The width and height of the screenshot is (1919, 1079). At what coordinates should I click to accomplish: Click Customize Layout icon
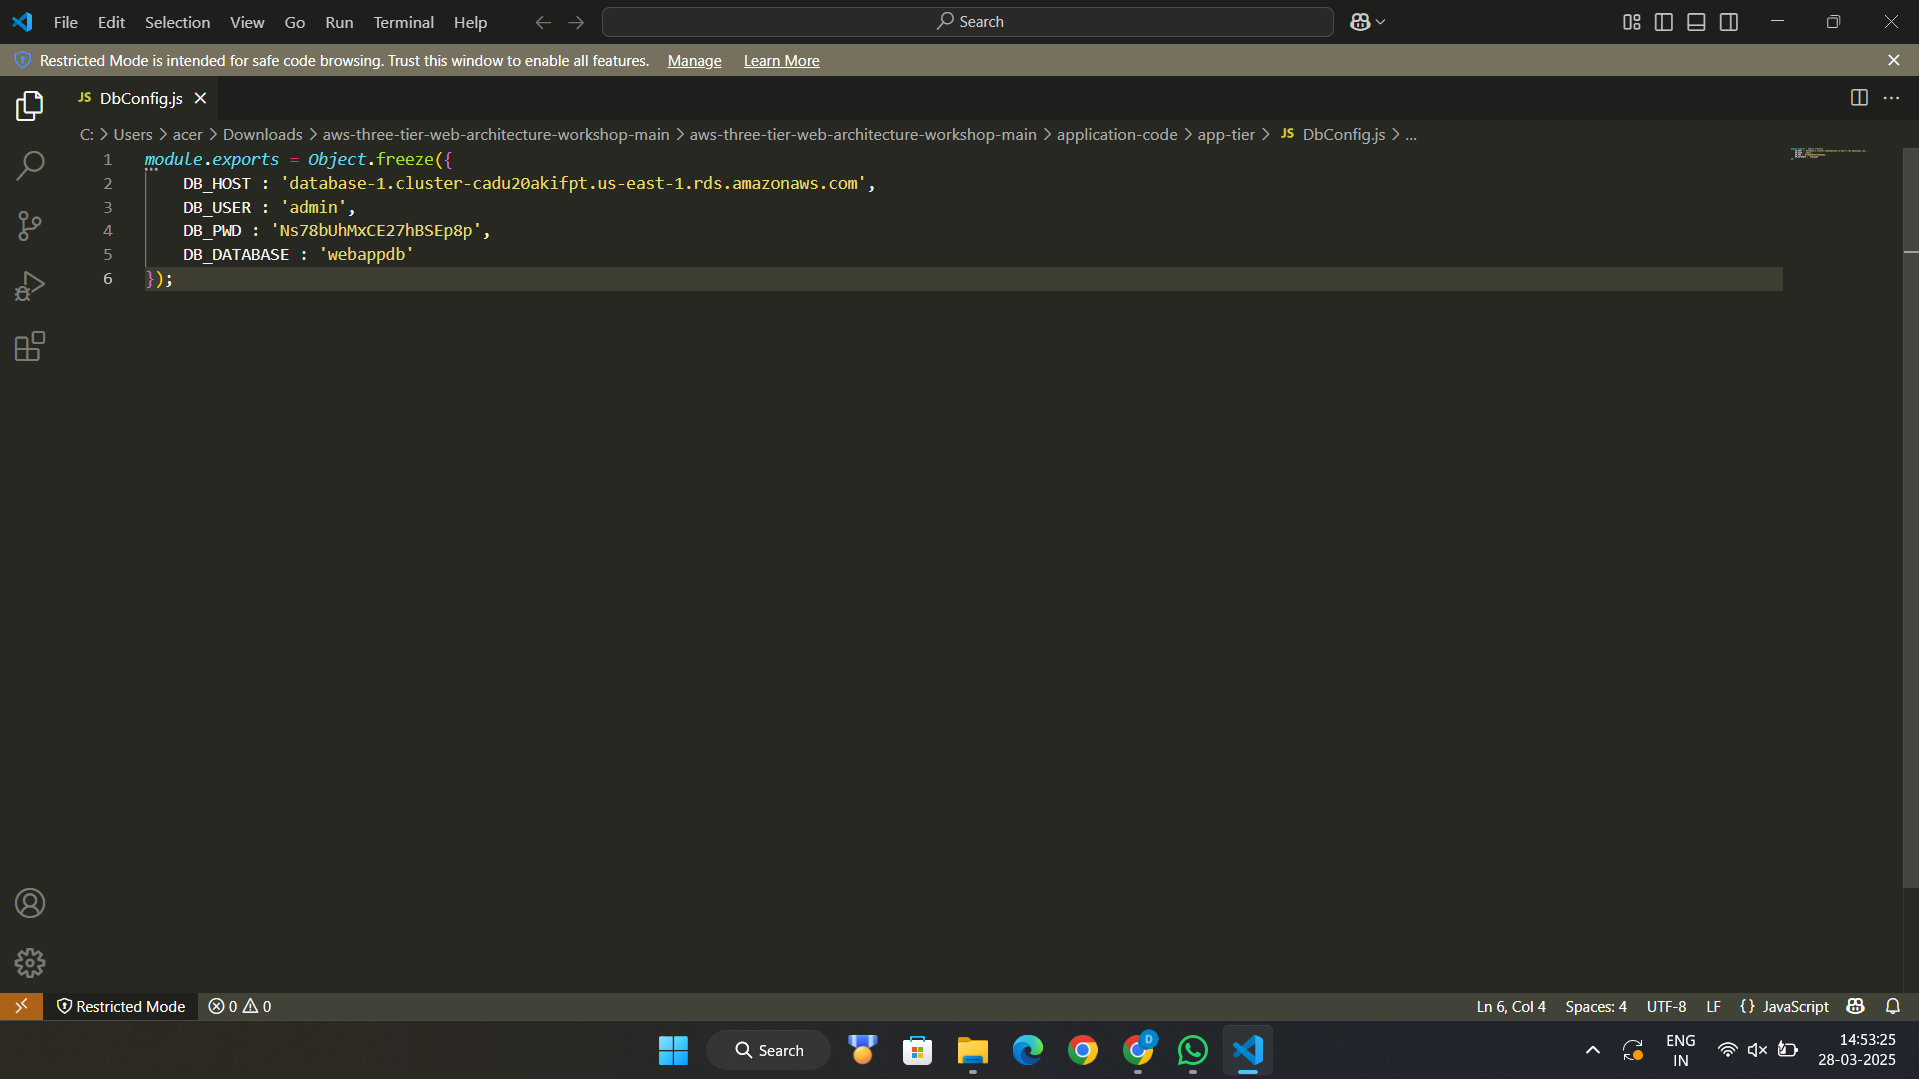pyautogui.click(x=1631, y=22)
